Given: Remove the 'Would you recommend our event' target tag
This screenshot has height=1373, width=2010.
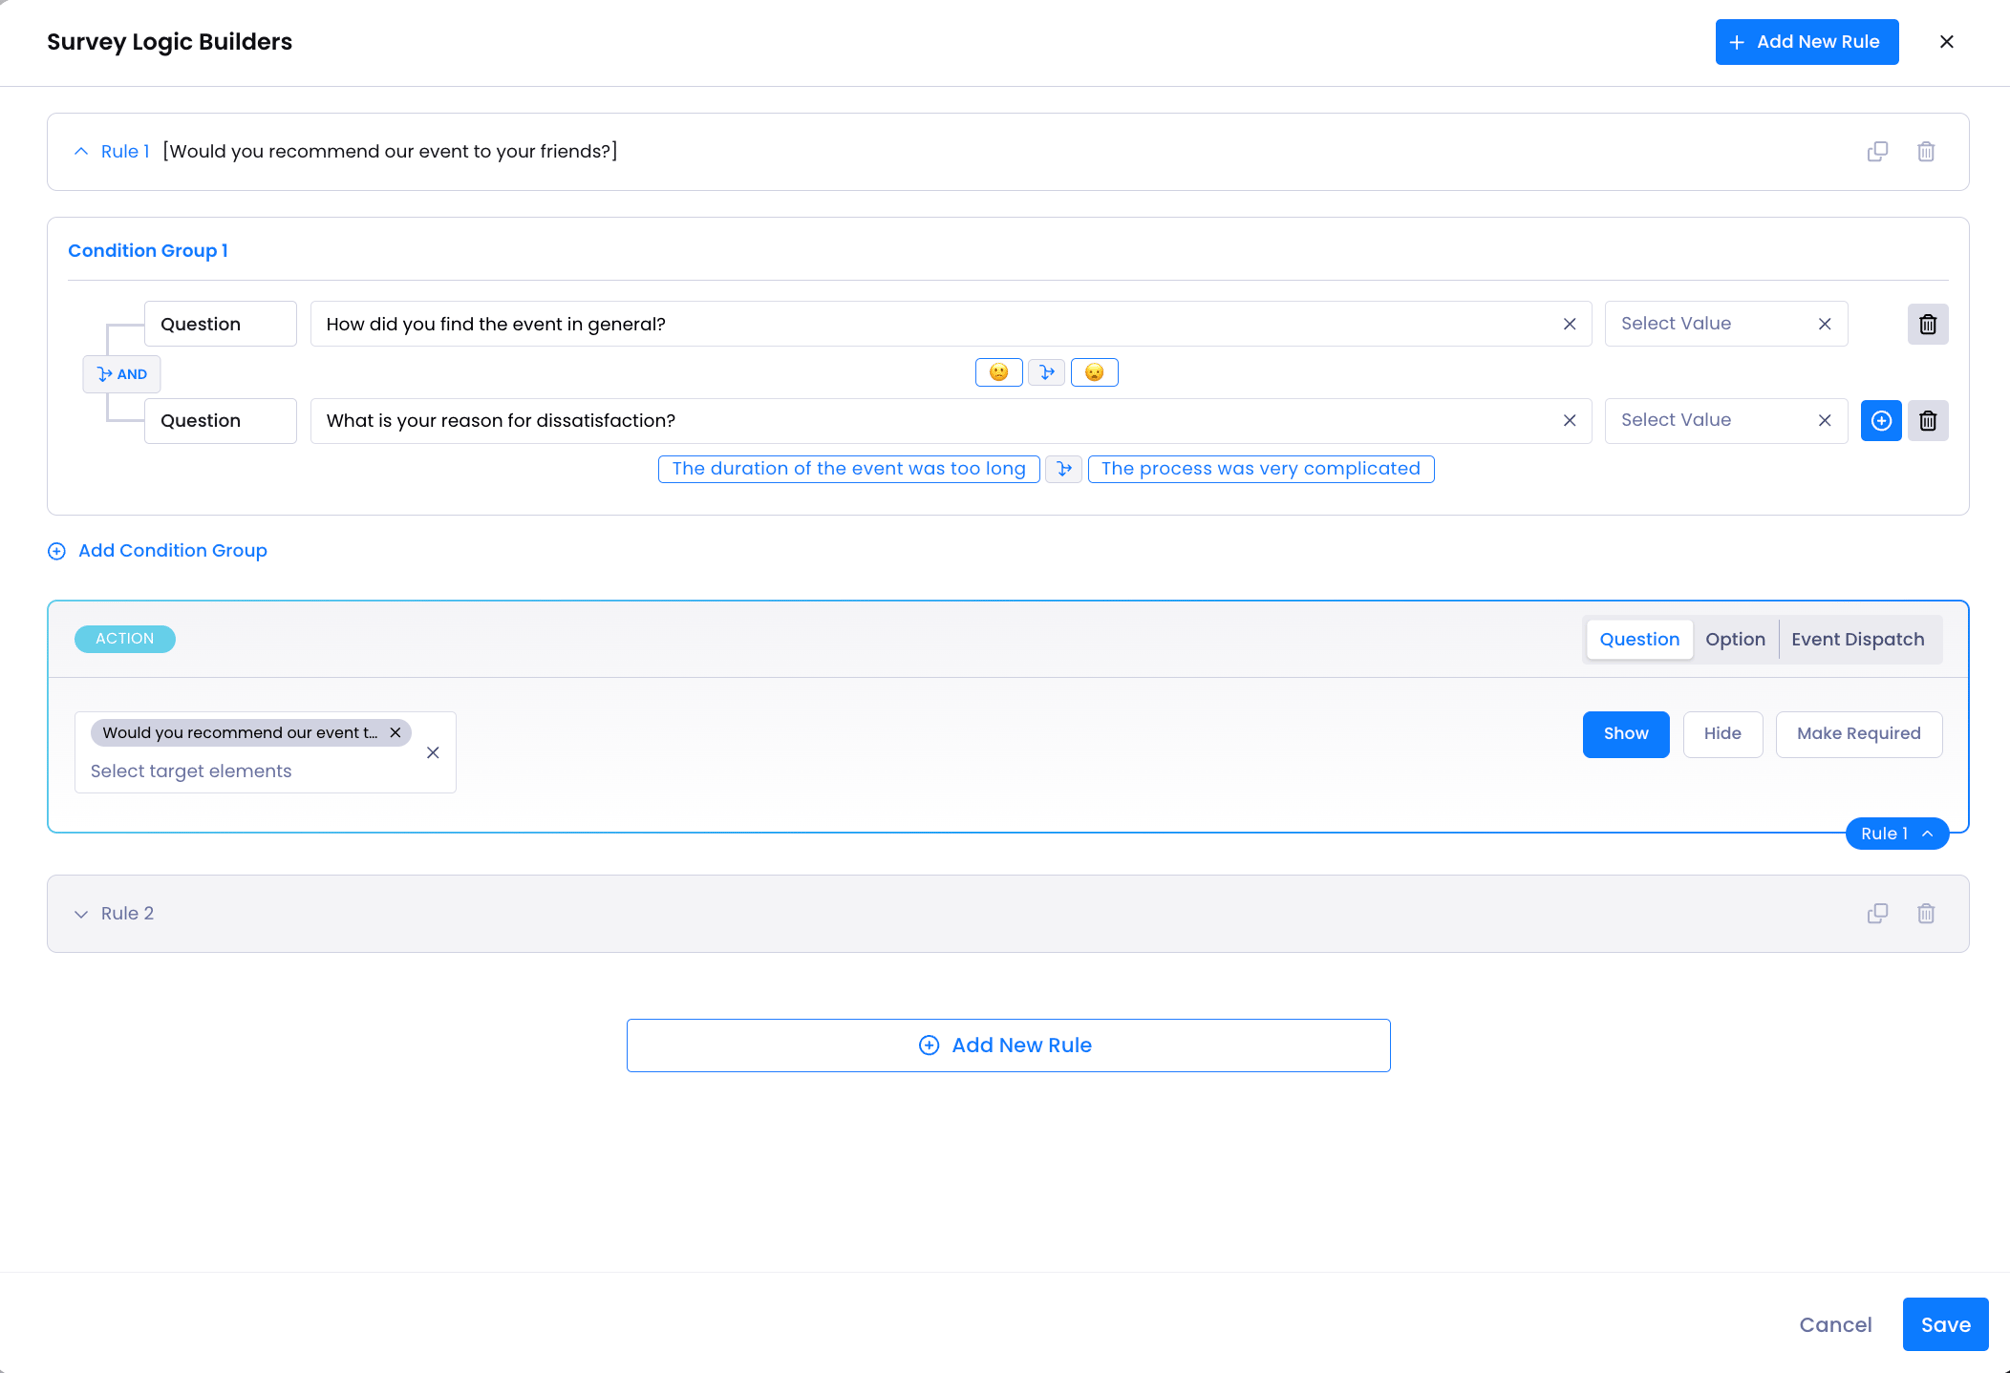Looking at the screenshot, I should coord(395,733).
